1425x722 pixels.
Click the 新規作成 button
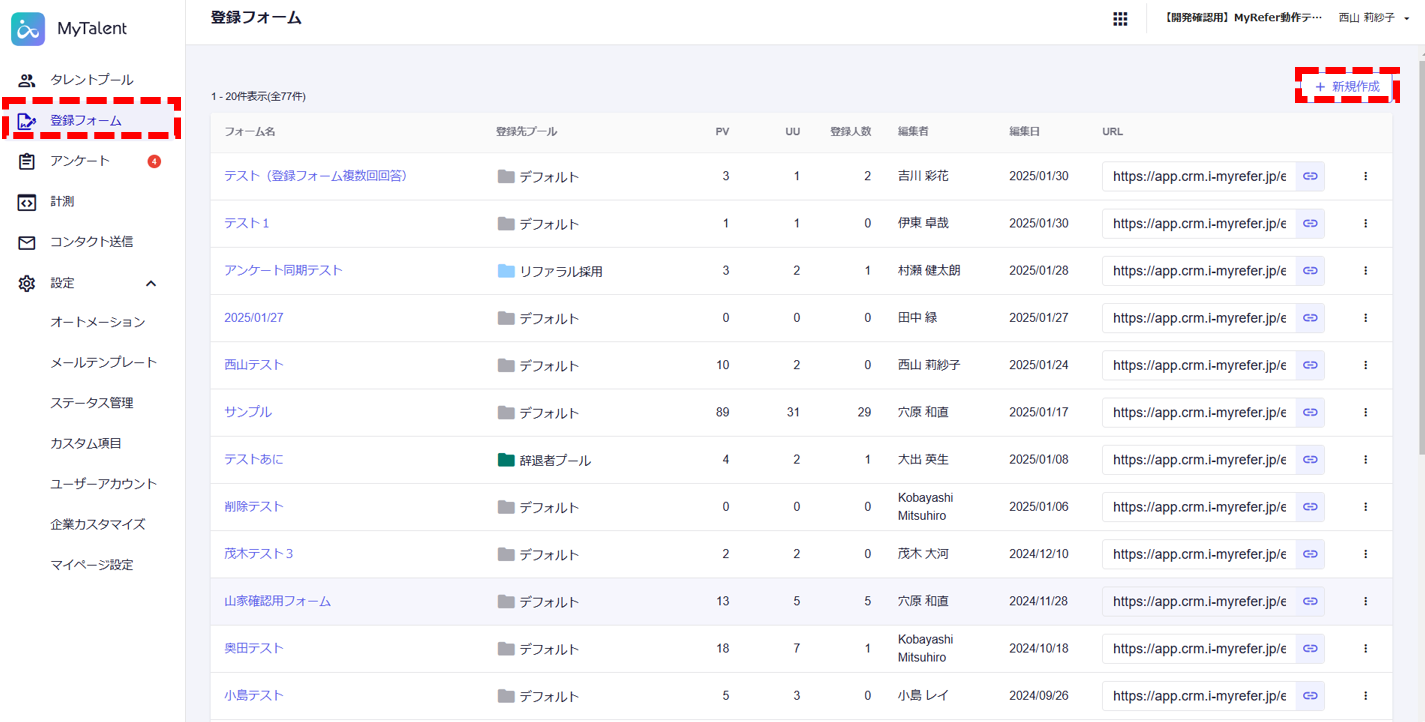pyautogui.click(x=1346, y=87)
